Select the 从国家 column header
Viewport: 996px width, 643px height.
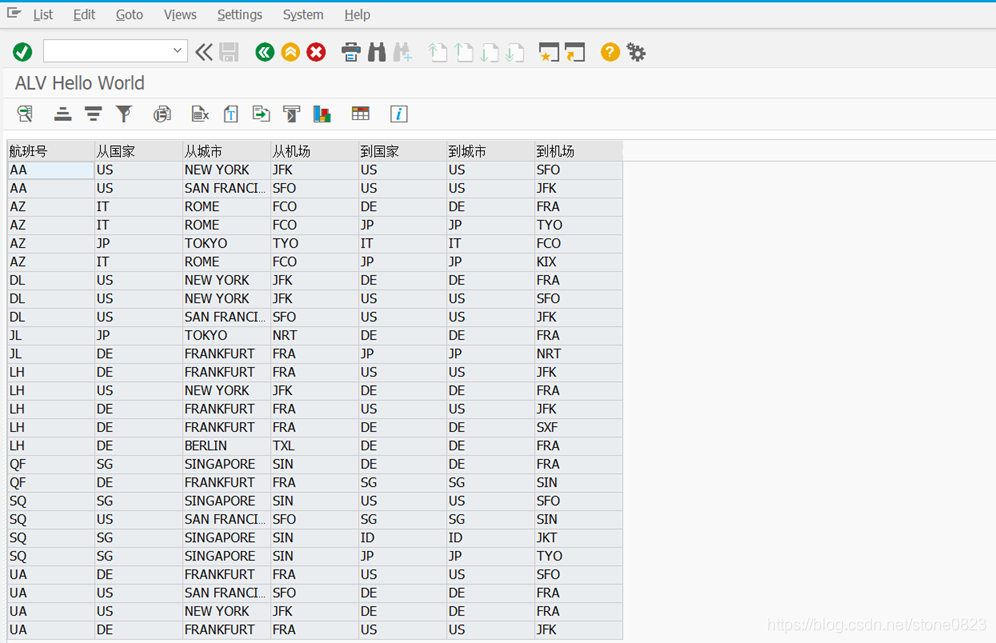click(x=138, y=151)
